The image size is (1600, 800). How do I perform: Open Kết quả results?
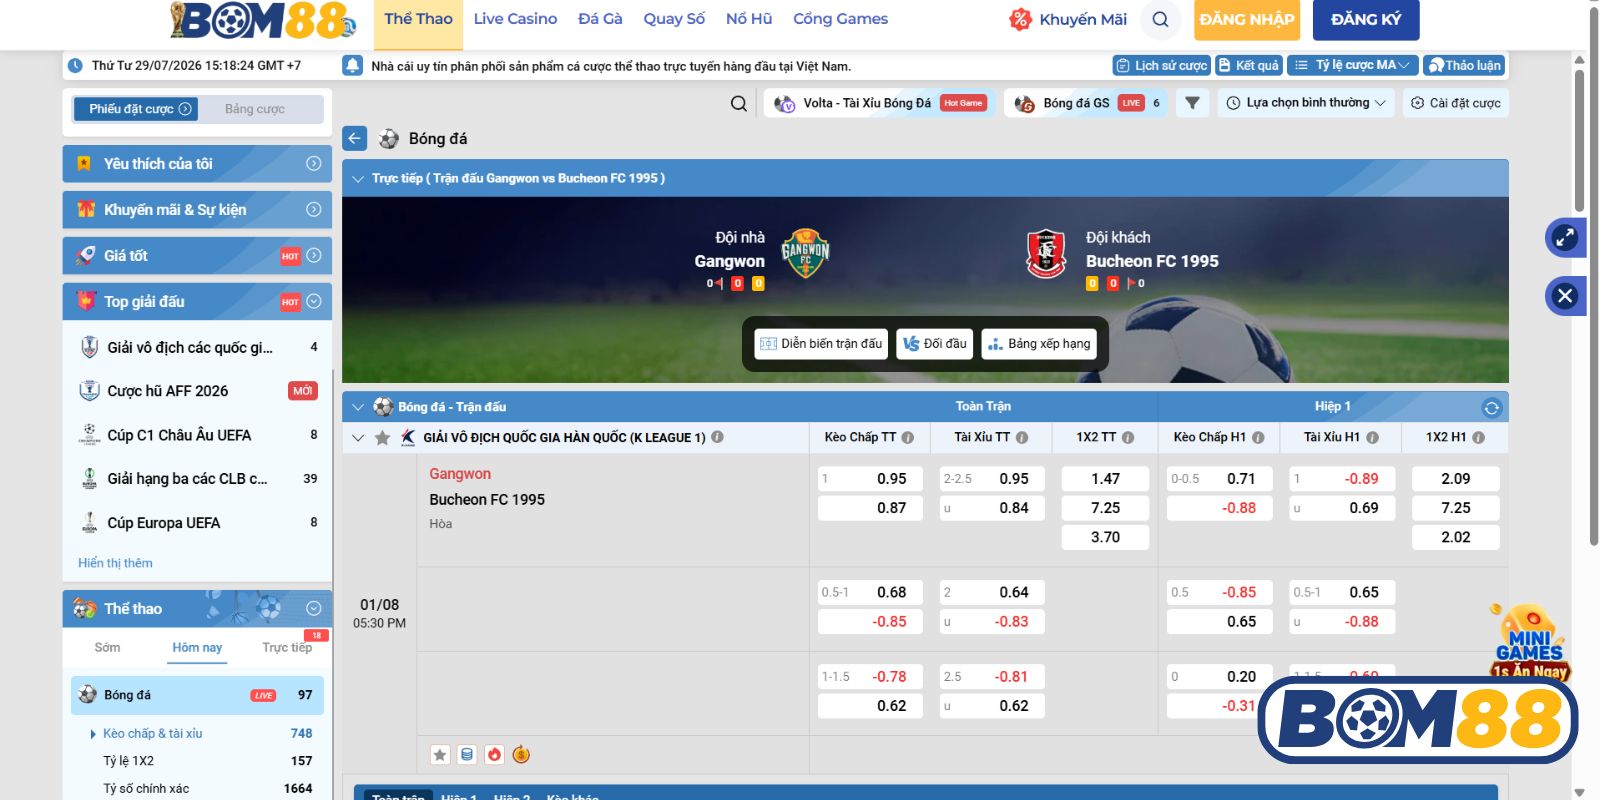tap(1248, 65)
